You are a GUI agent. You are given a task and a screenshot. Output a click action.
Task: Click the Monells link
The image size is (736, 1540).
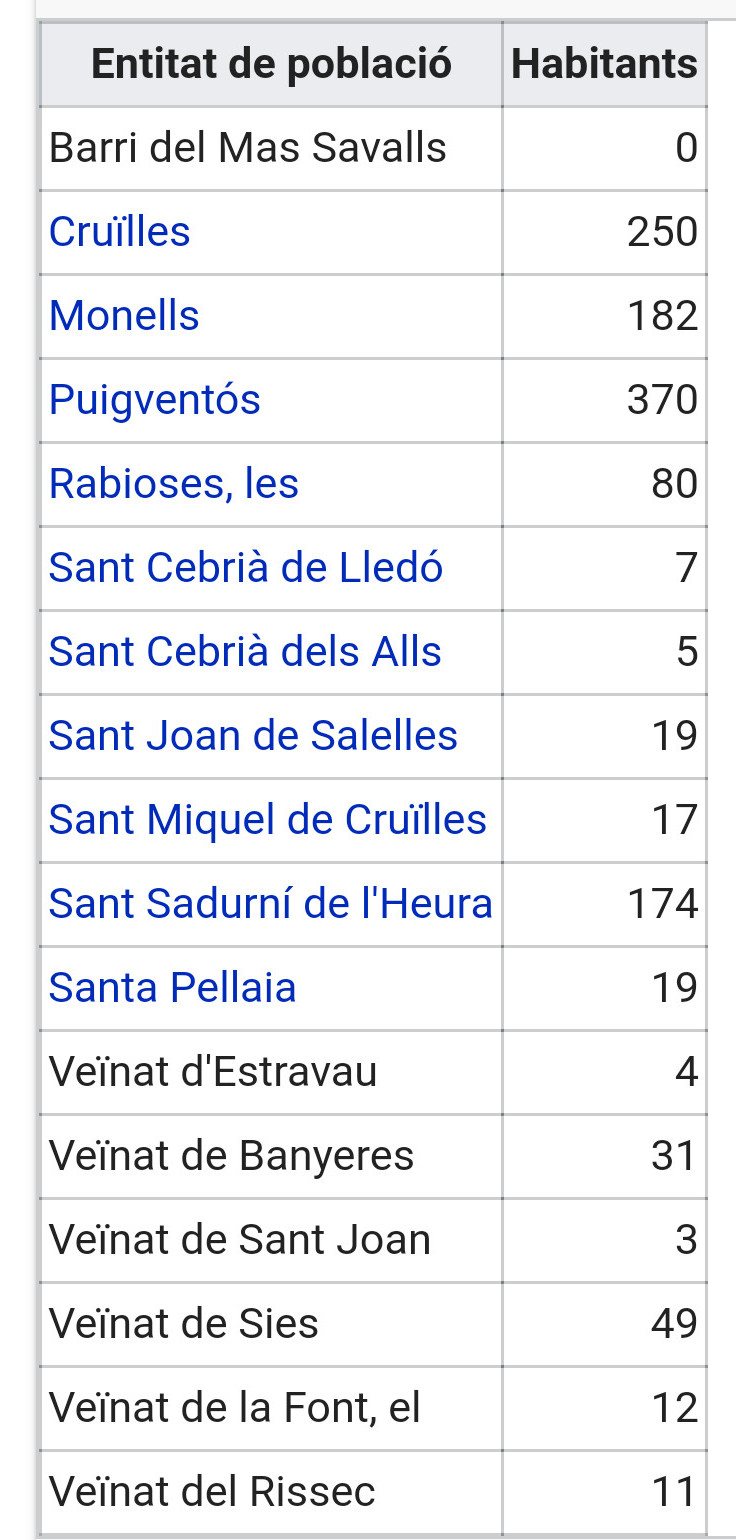pyautogui.click(x=124, y=316)
